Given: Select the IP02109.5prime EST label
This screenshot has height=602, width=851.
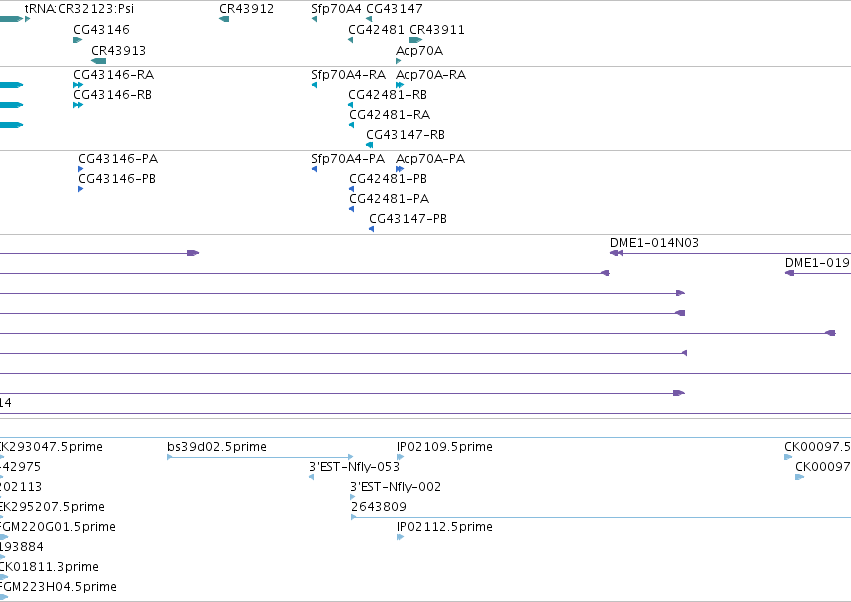Looking at the screenshot, I should click(x=445, y=447).
